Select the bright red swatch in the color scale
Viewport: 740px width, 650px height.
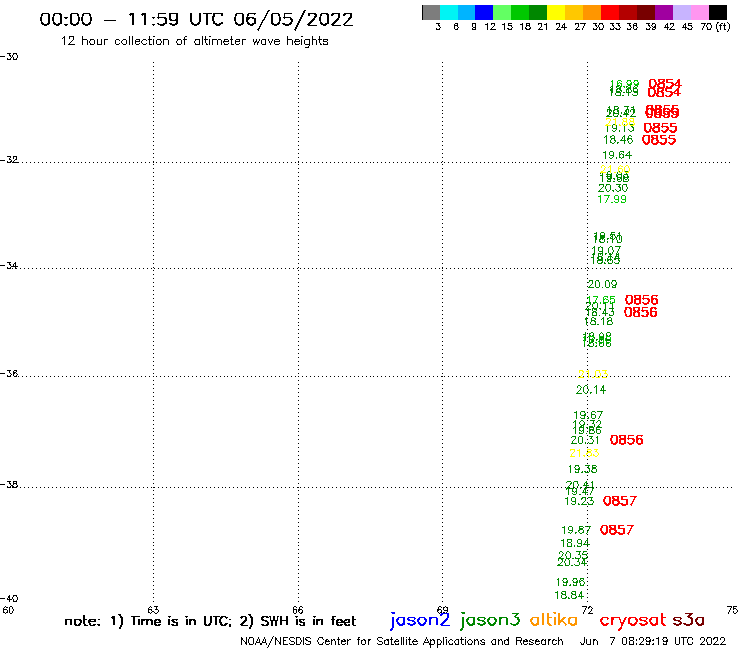tap(610, 12)
